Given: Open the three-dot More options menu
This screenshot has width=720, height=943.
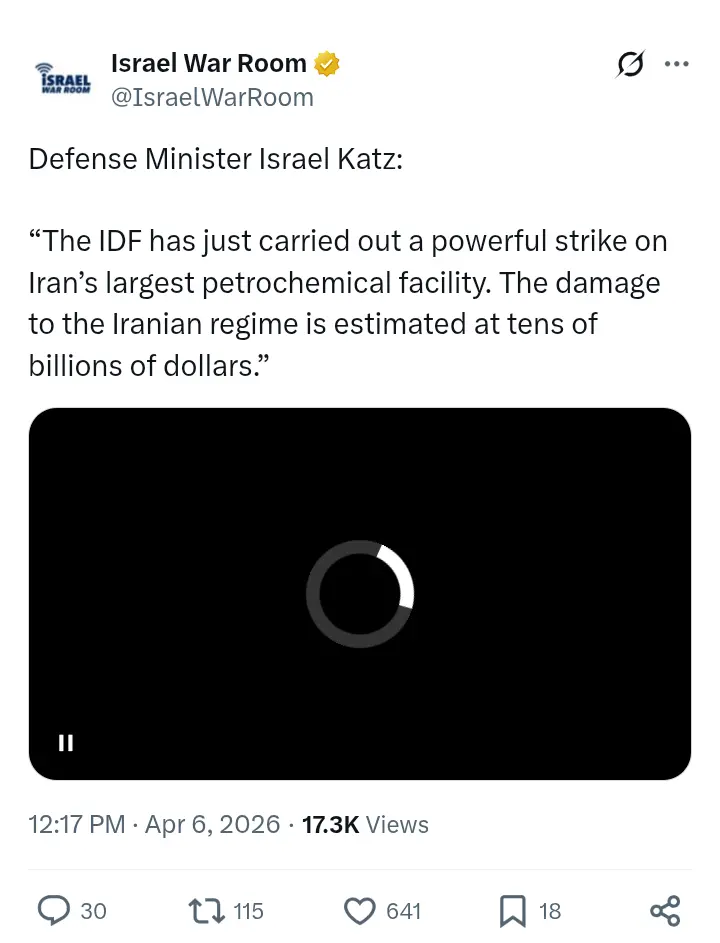Looking at the screenshot, I should tap(677, 64).
